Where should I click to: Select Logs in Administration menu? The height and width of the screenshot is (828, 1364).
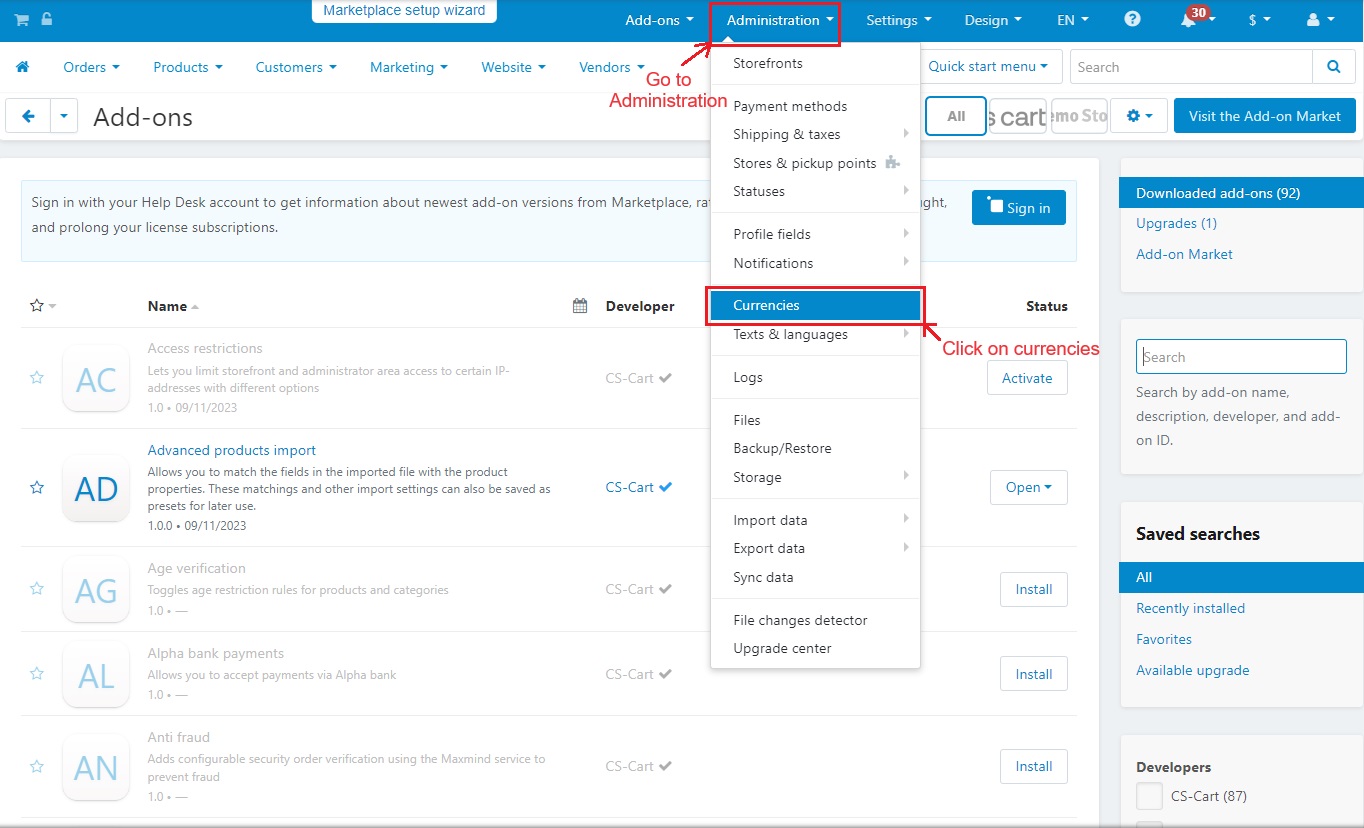tap(815, 377)
